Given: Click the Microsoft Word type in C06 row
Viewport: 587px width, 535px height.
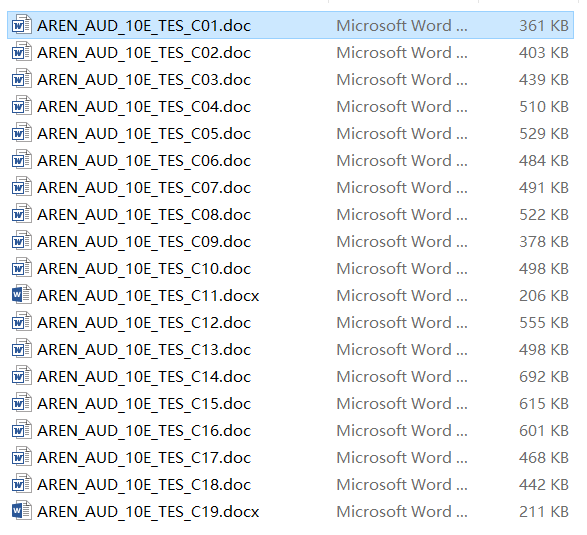Looking at the screenshot, I should point(402,161).
